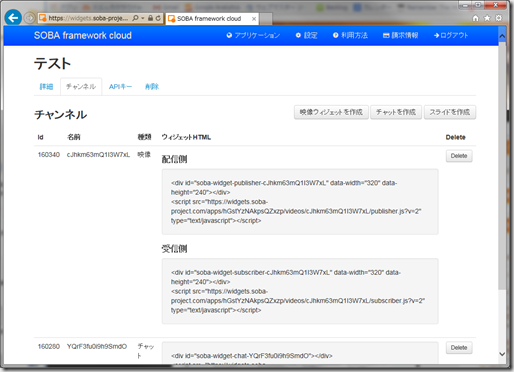Click the 配信側 heading
The image size is (514, 372).
(174, 159)
